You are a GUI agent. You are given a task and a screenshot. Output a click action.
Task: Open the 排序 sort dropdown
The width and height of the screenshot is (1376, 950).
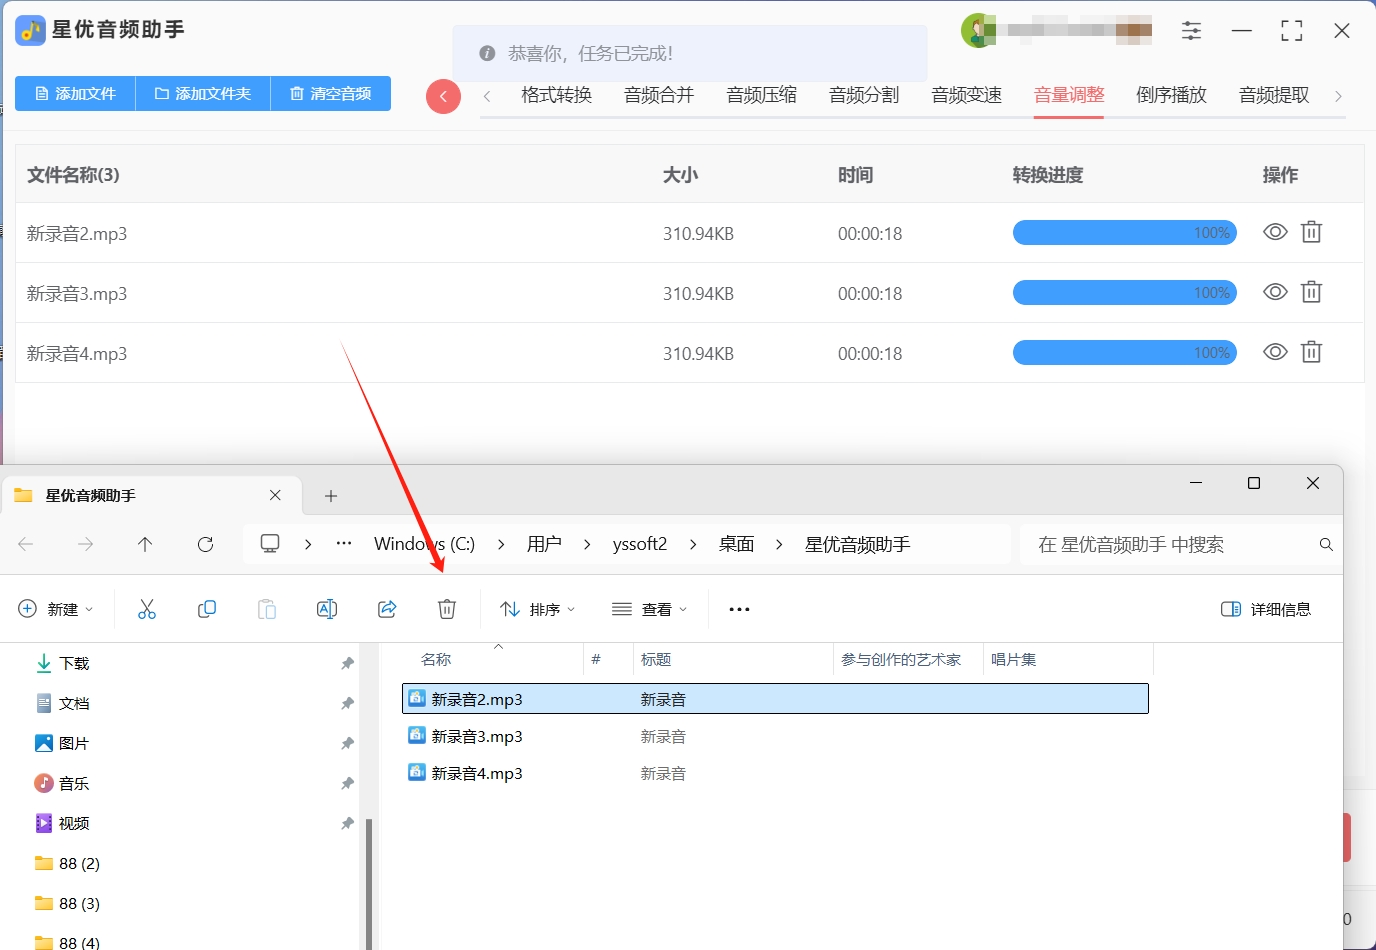[538, 609]
